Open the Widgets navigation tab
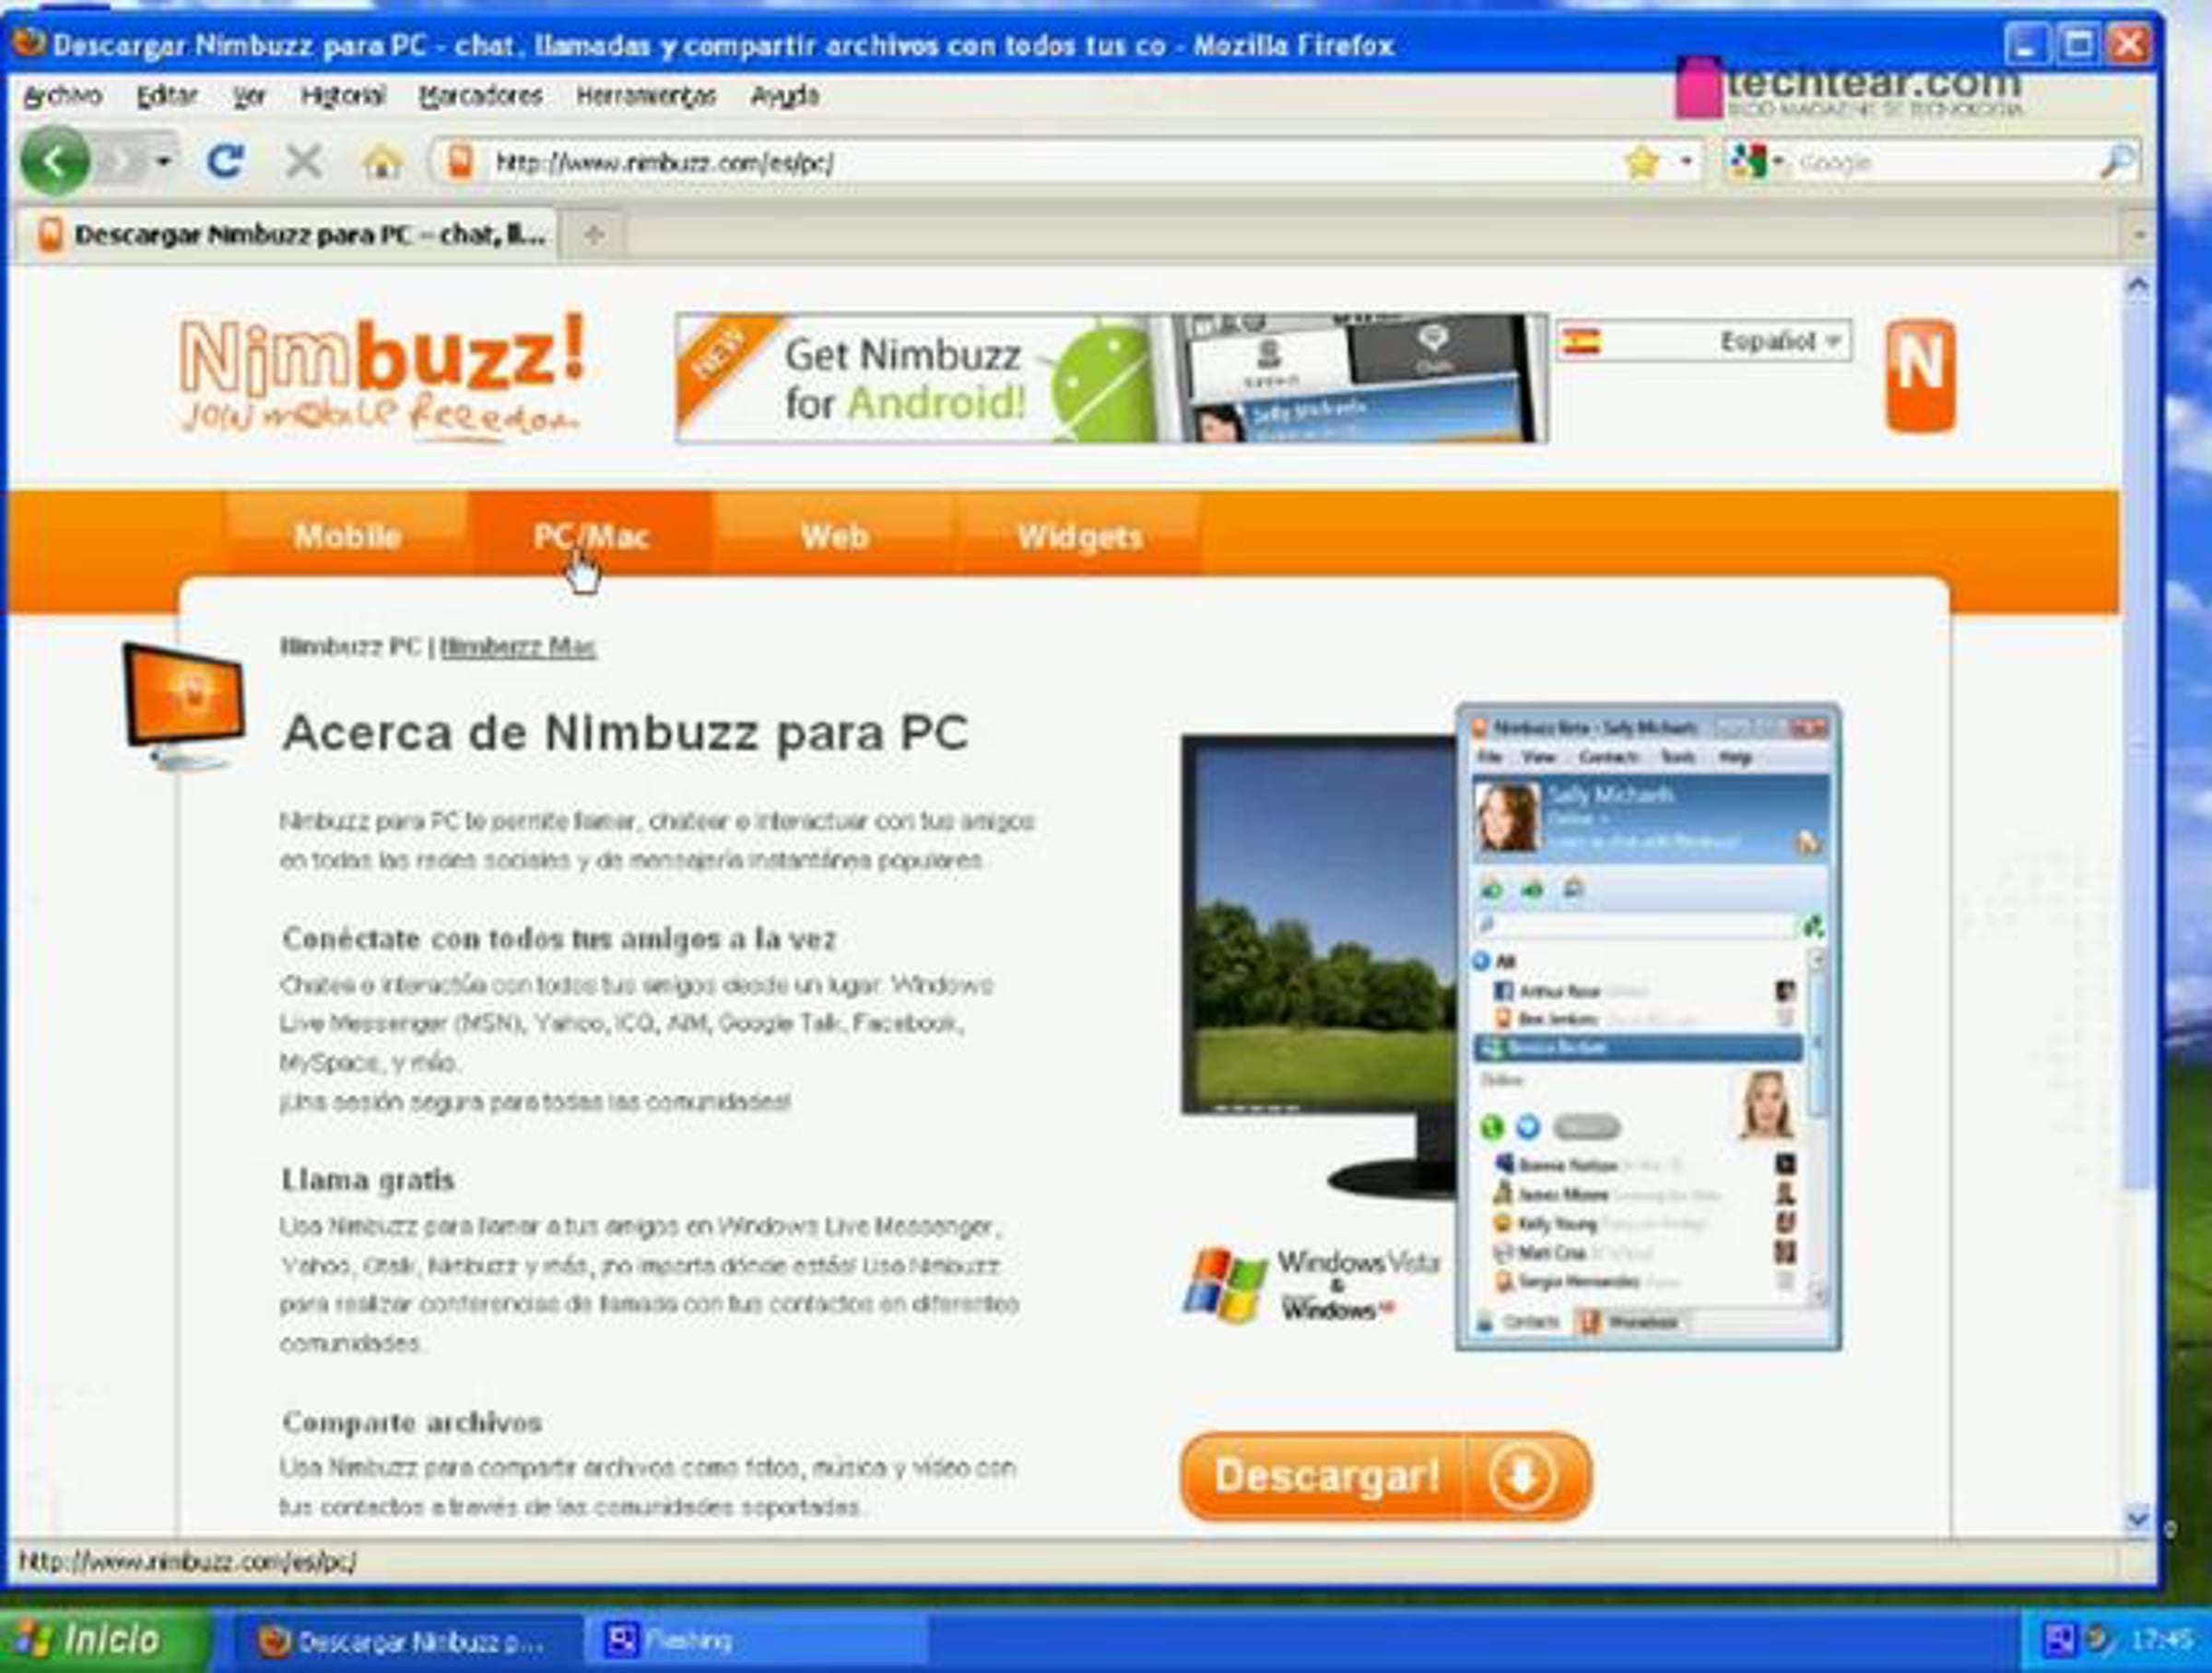 1079,536
